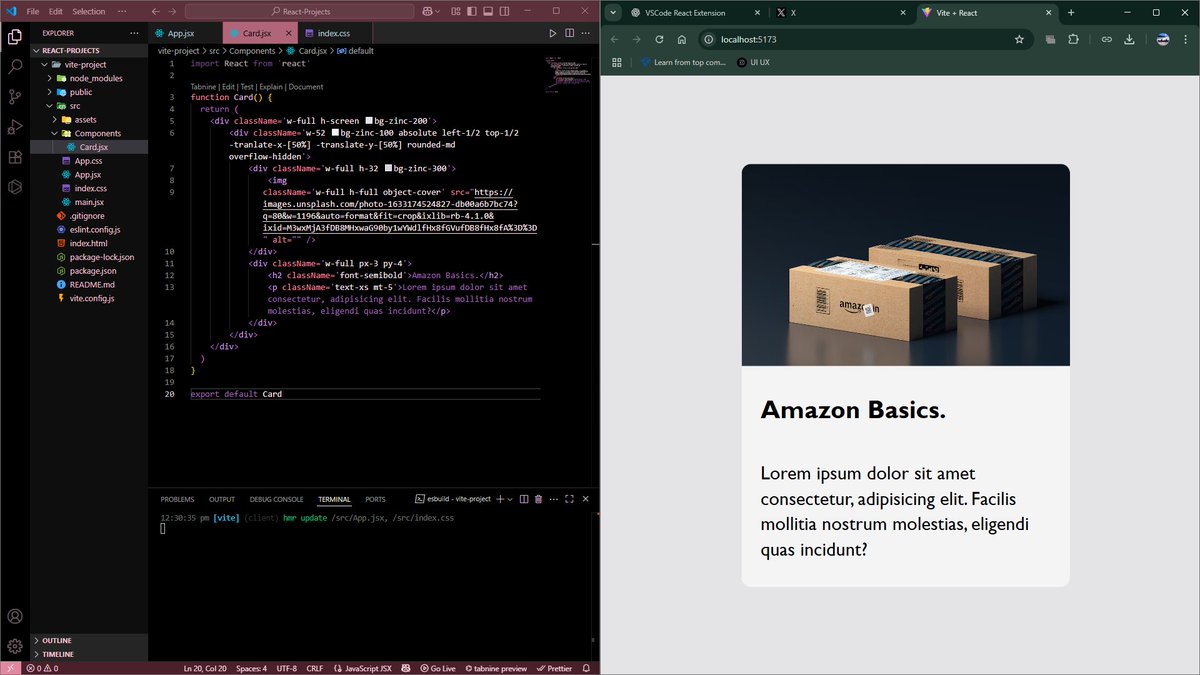Go to Chrome home page icon
This screenshot has height=675, width=1200.
coord(682,40)
